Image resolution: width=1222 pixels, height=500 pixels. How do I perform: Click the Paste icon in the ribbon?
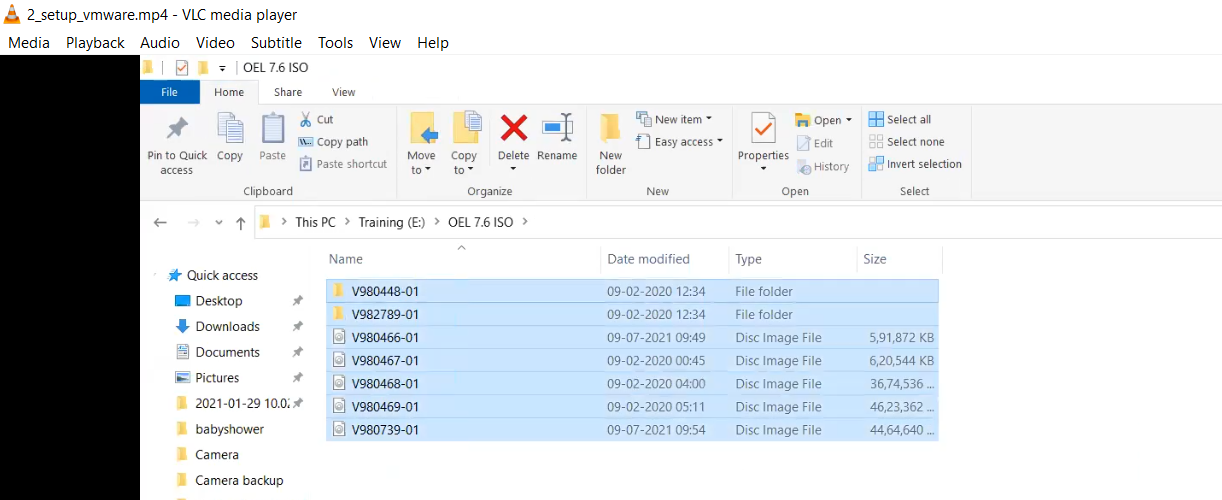(273, 128)
